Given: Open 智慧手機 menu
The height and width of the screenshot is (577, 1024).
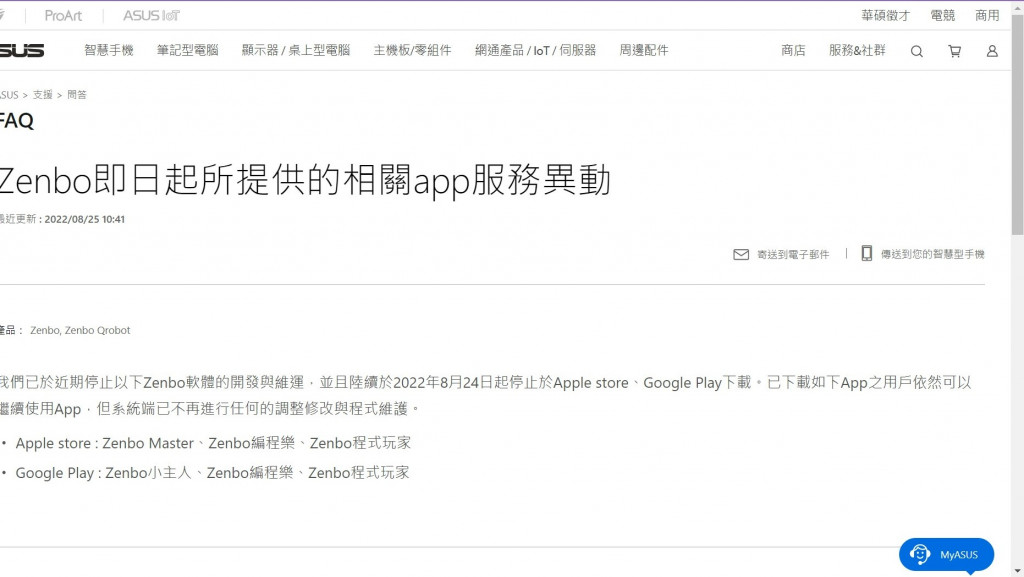Looking at the screenshot, I should pyautogui.click(x=108, y=50).
